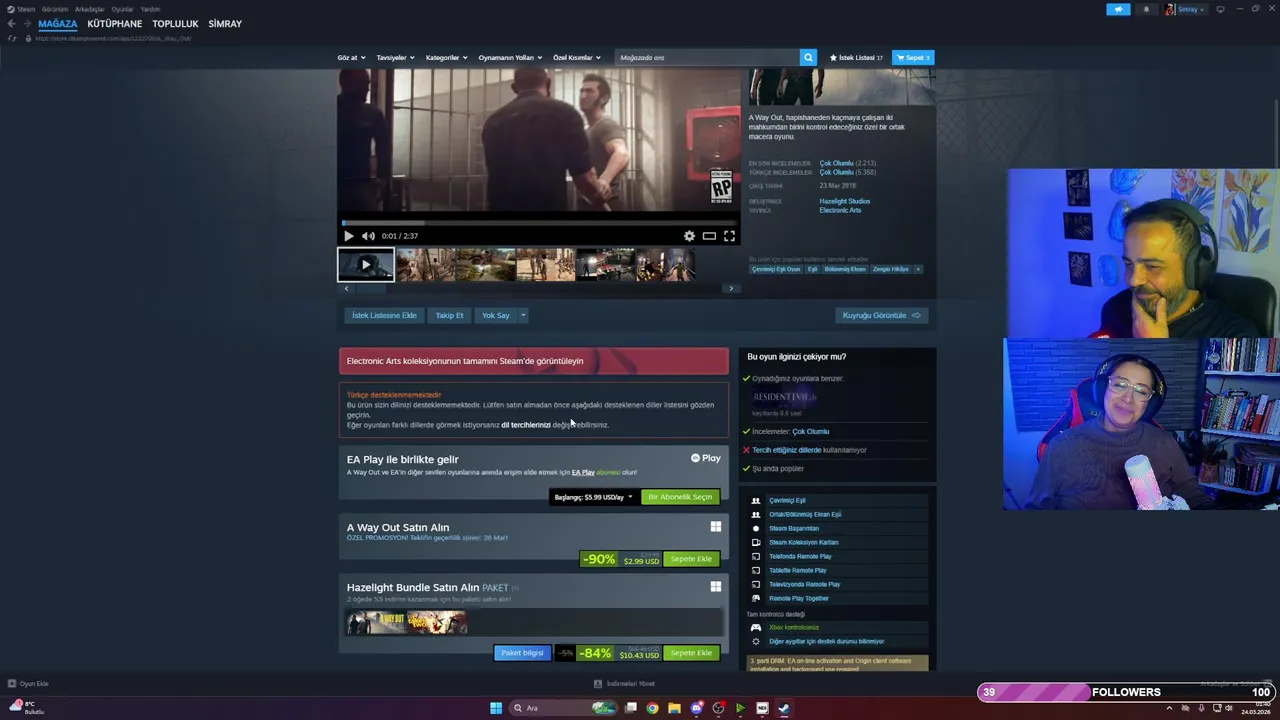Select the Çevrimiçi Eşli Oyun tag
The image size is (1280, 720).
776,269
